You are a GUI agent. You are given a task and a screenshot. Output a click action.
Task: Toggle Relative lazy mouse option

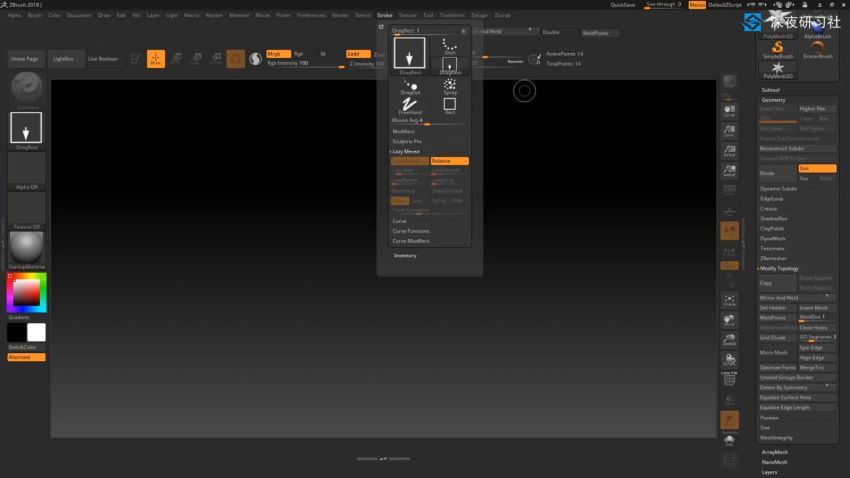pyautogui.click(x=449, y=161)
